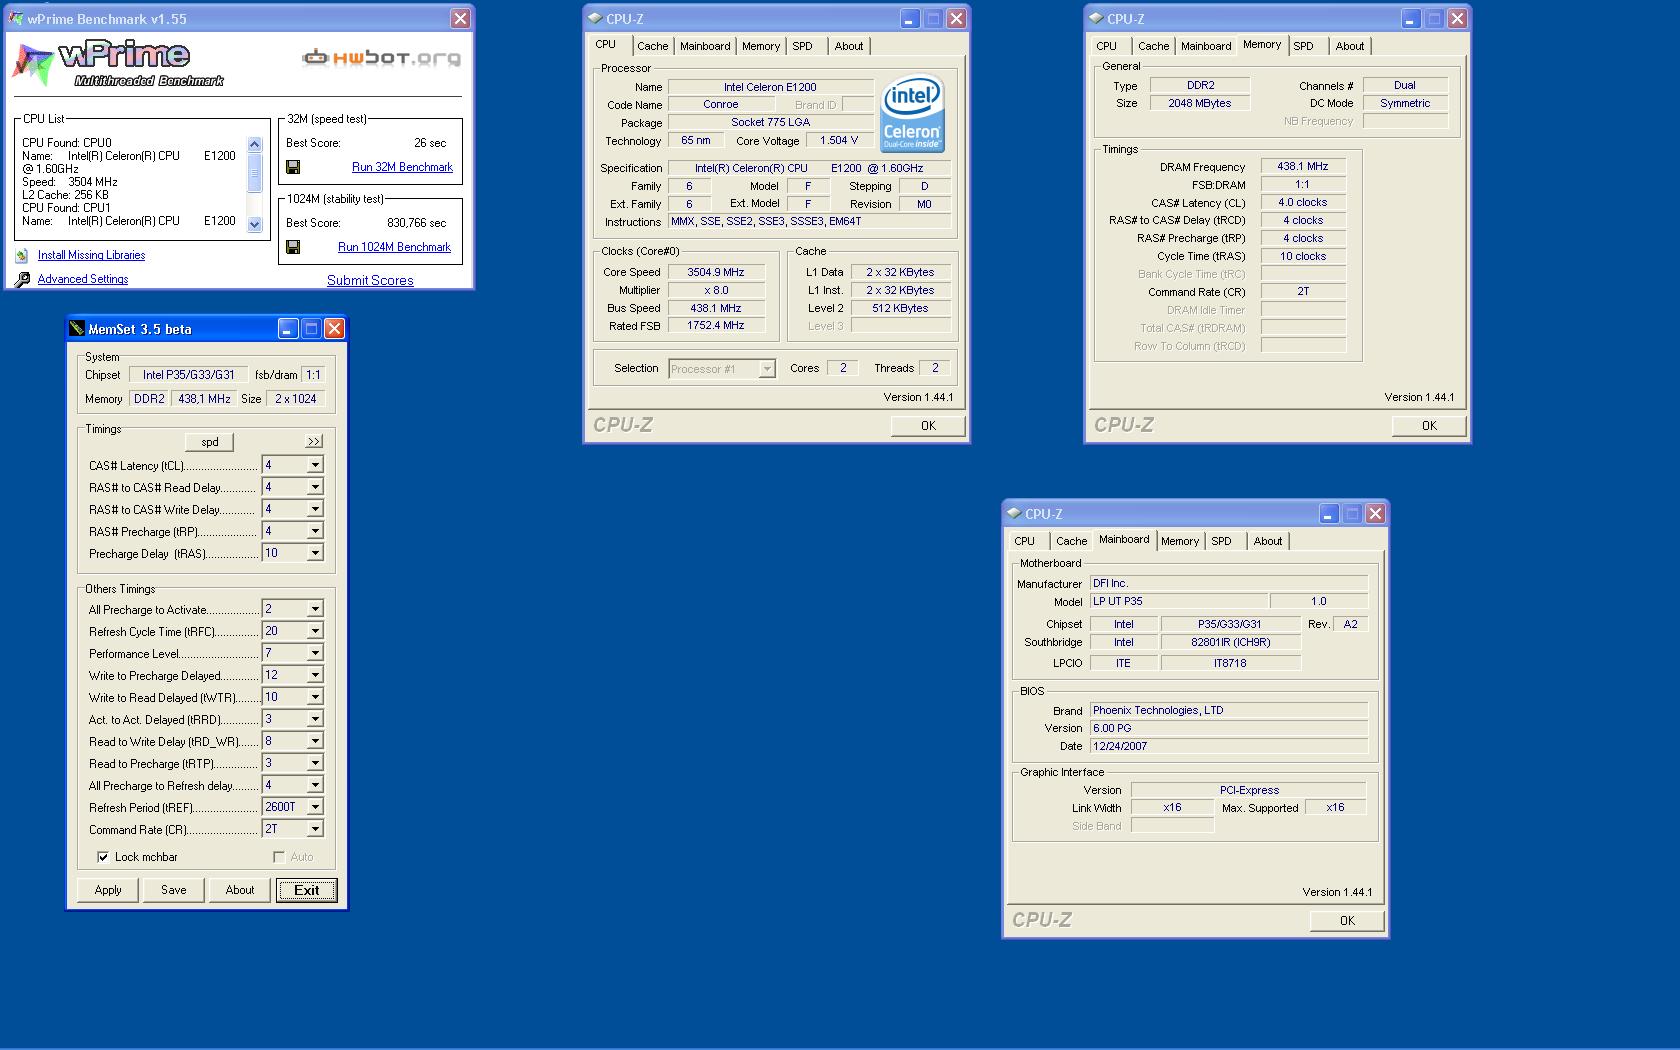Switch to Mainboard tab in CPU-Z CPU window
Screen dimensions: 1680x1050
click(705, 46)
